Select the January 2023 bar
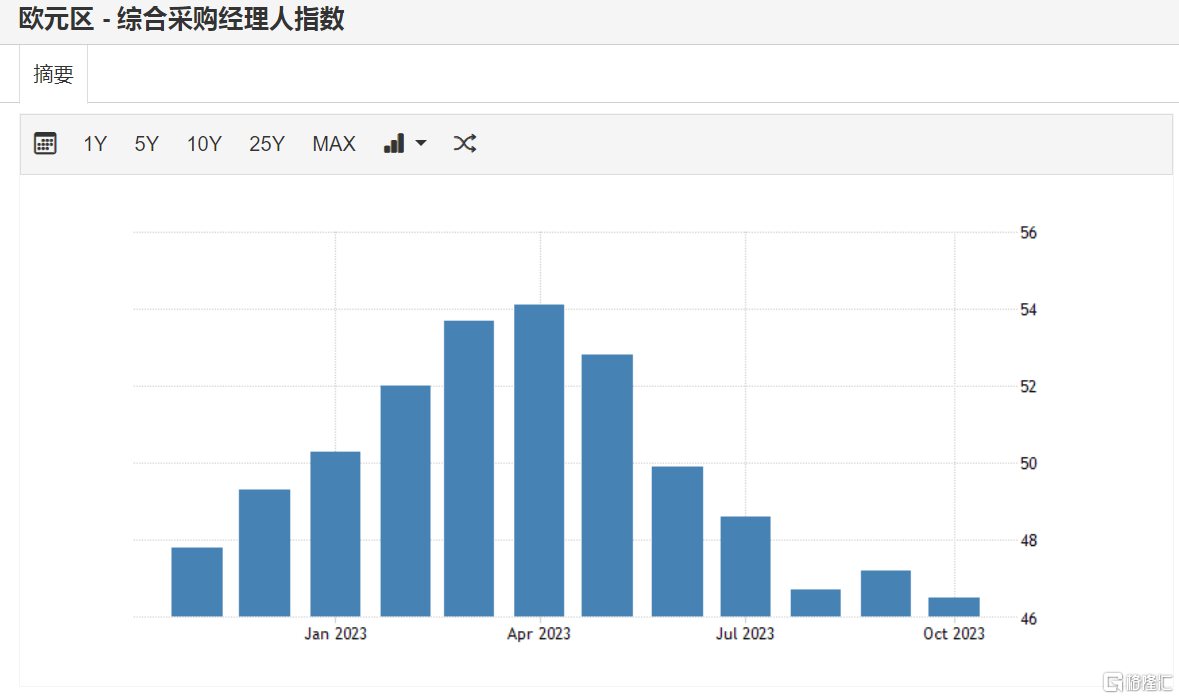 point(335,534)
